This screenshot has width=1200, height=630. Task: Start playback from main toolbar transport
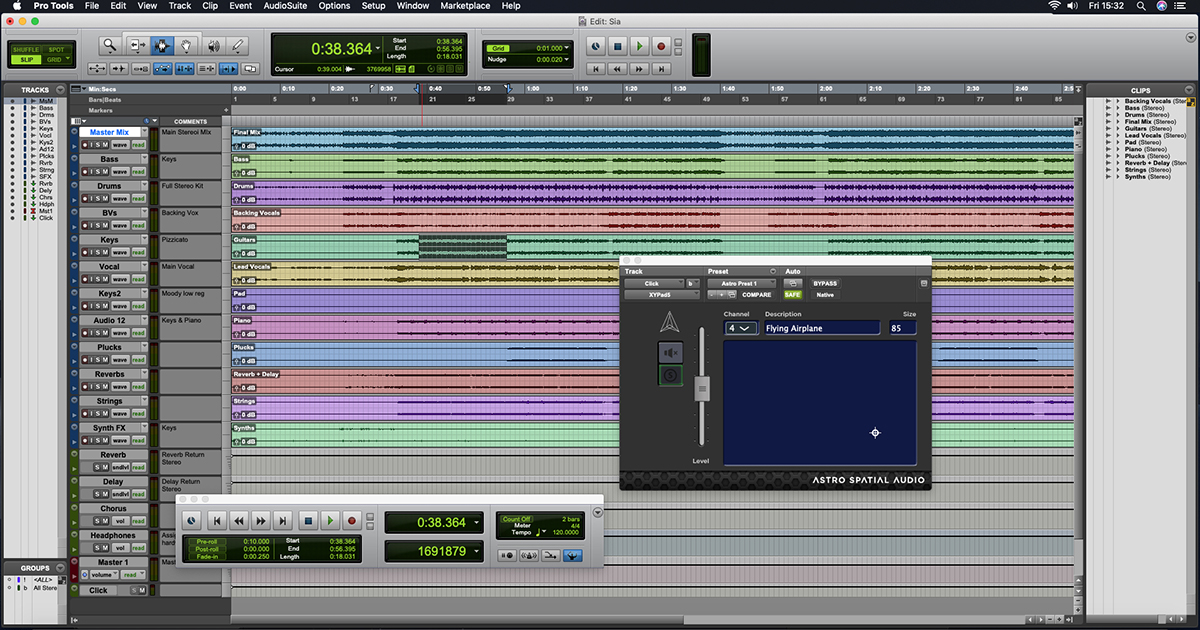click(x=639, y=46)
